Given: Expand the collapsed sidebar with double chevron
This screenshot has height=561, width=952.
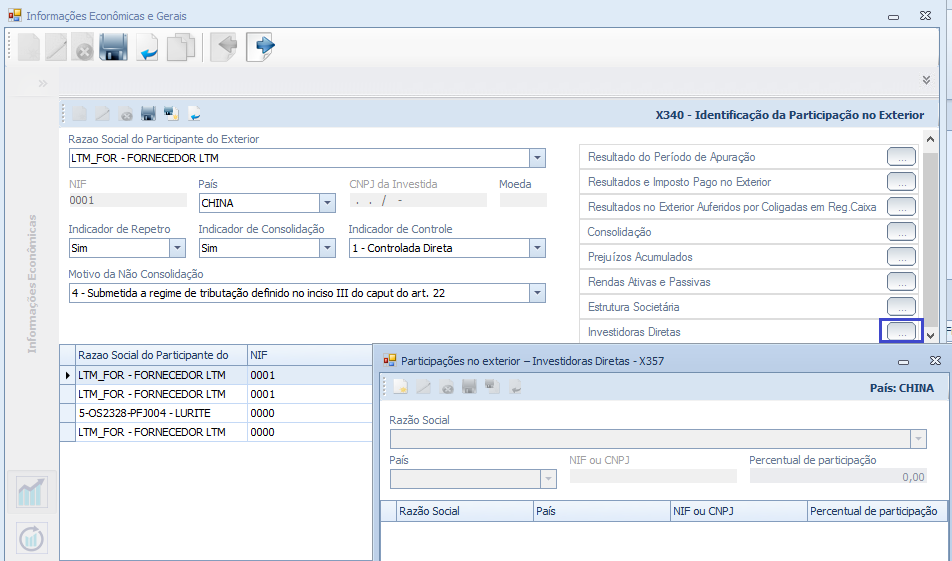Looking at the screenshot, I should [43, 83].
